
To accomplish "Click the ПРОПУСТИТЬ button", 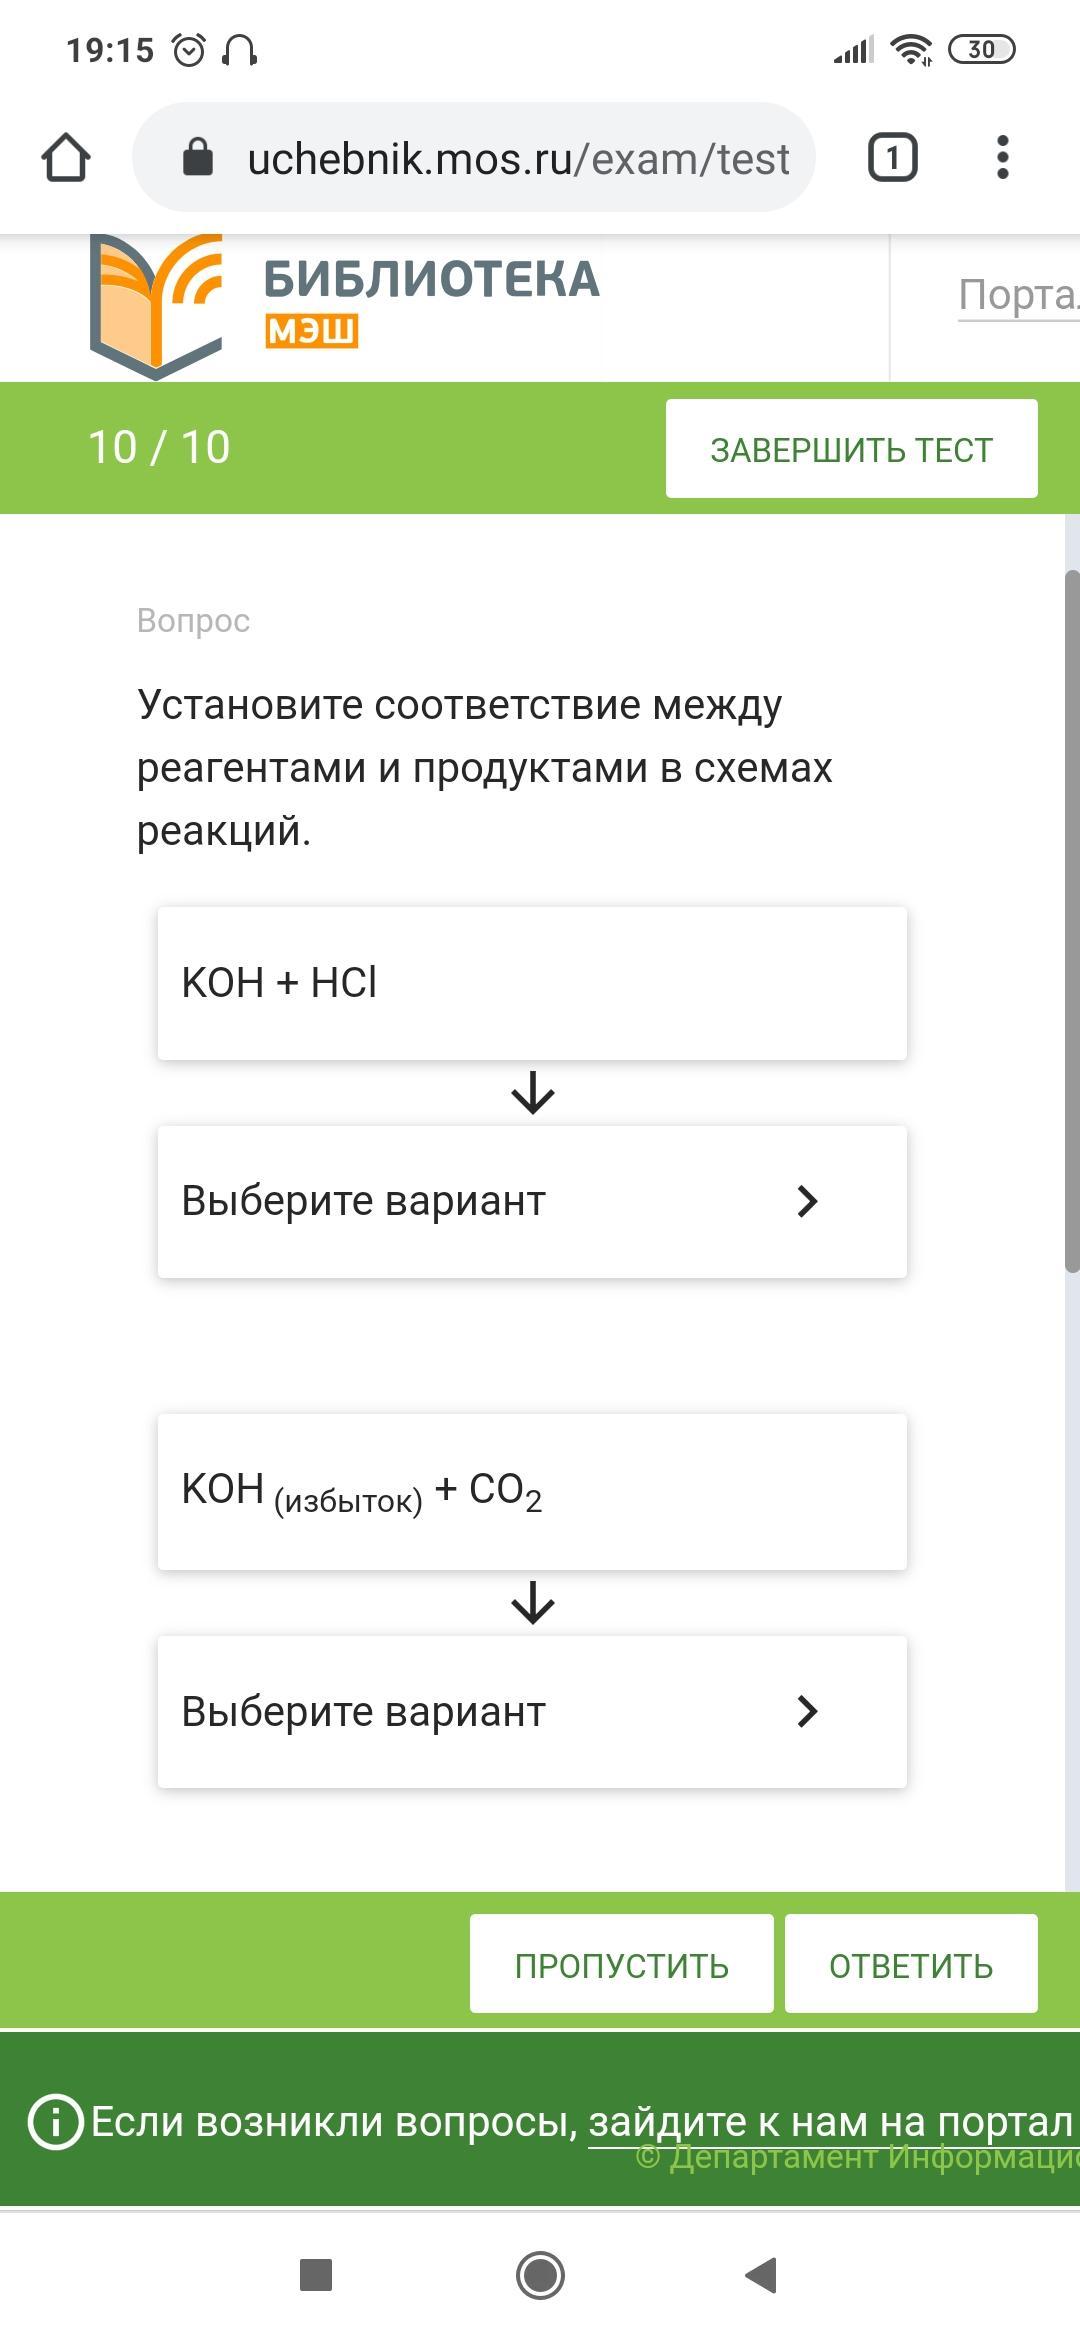I will [622, 1964].
